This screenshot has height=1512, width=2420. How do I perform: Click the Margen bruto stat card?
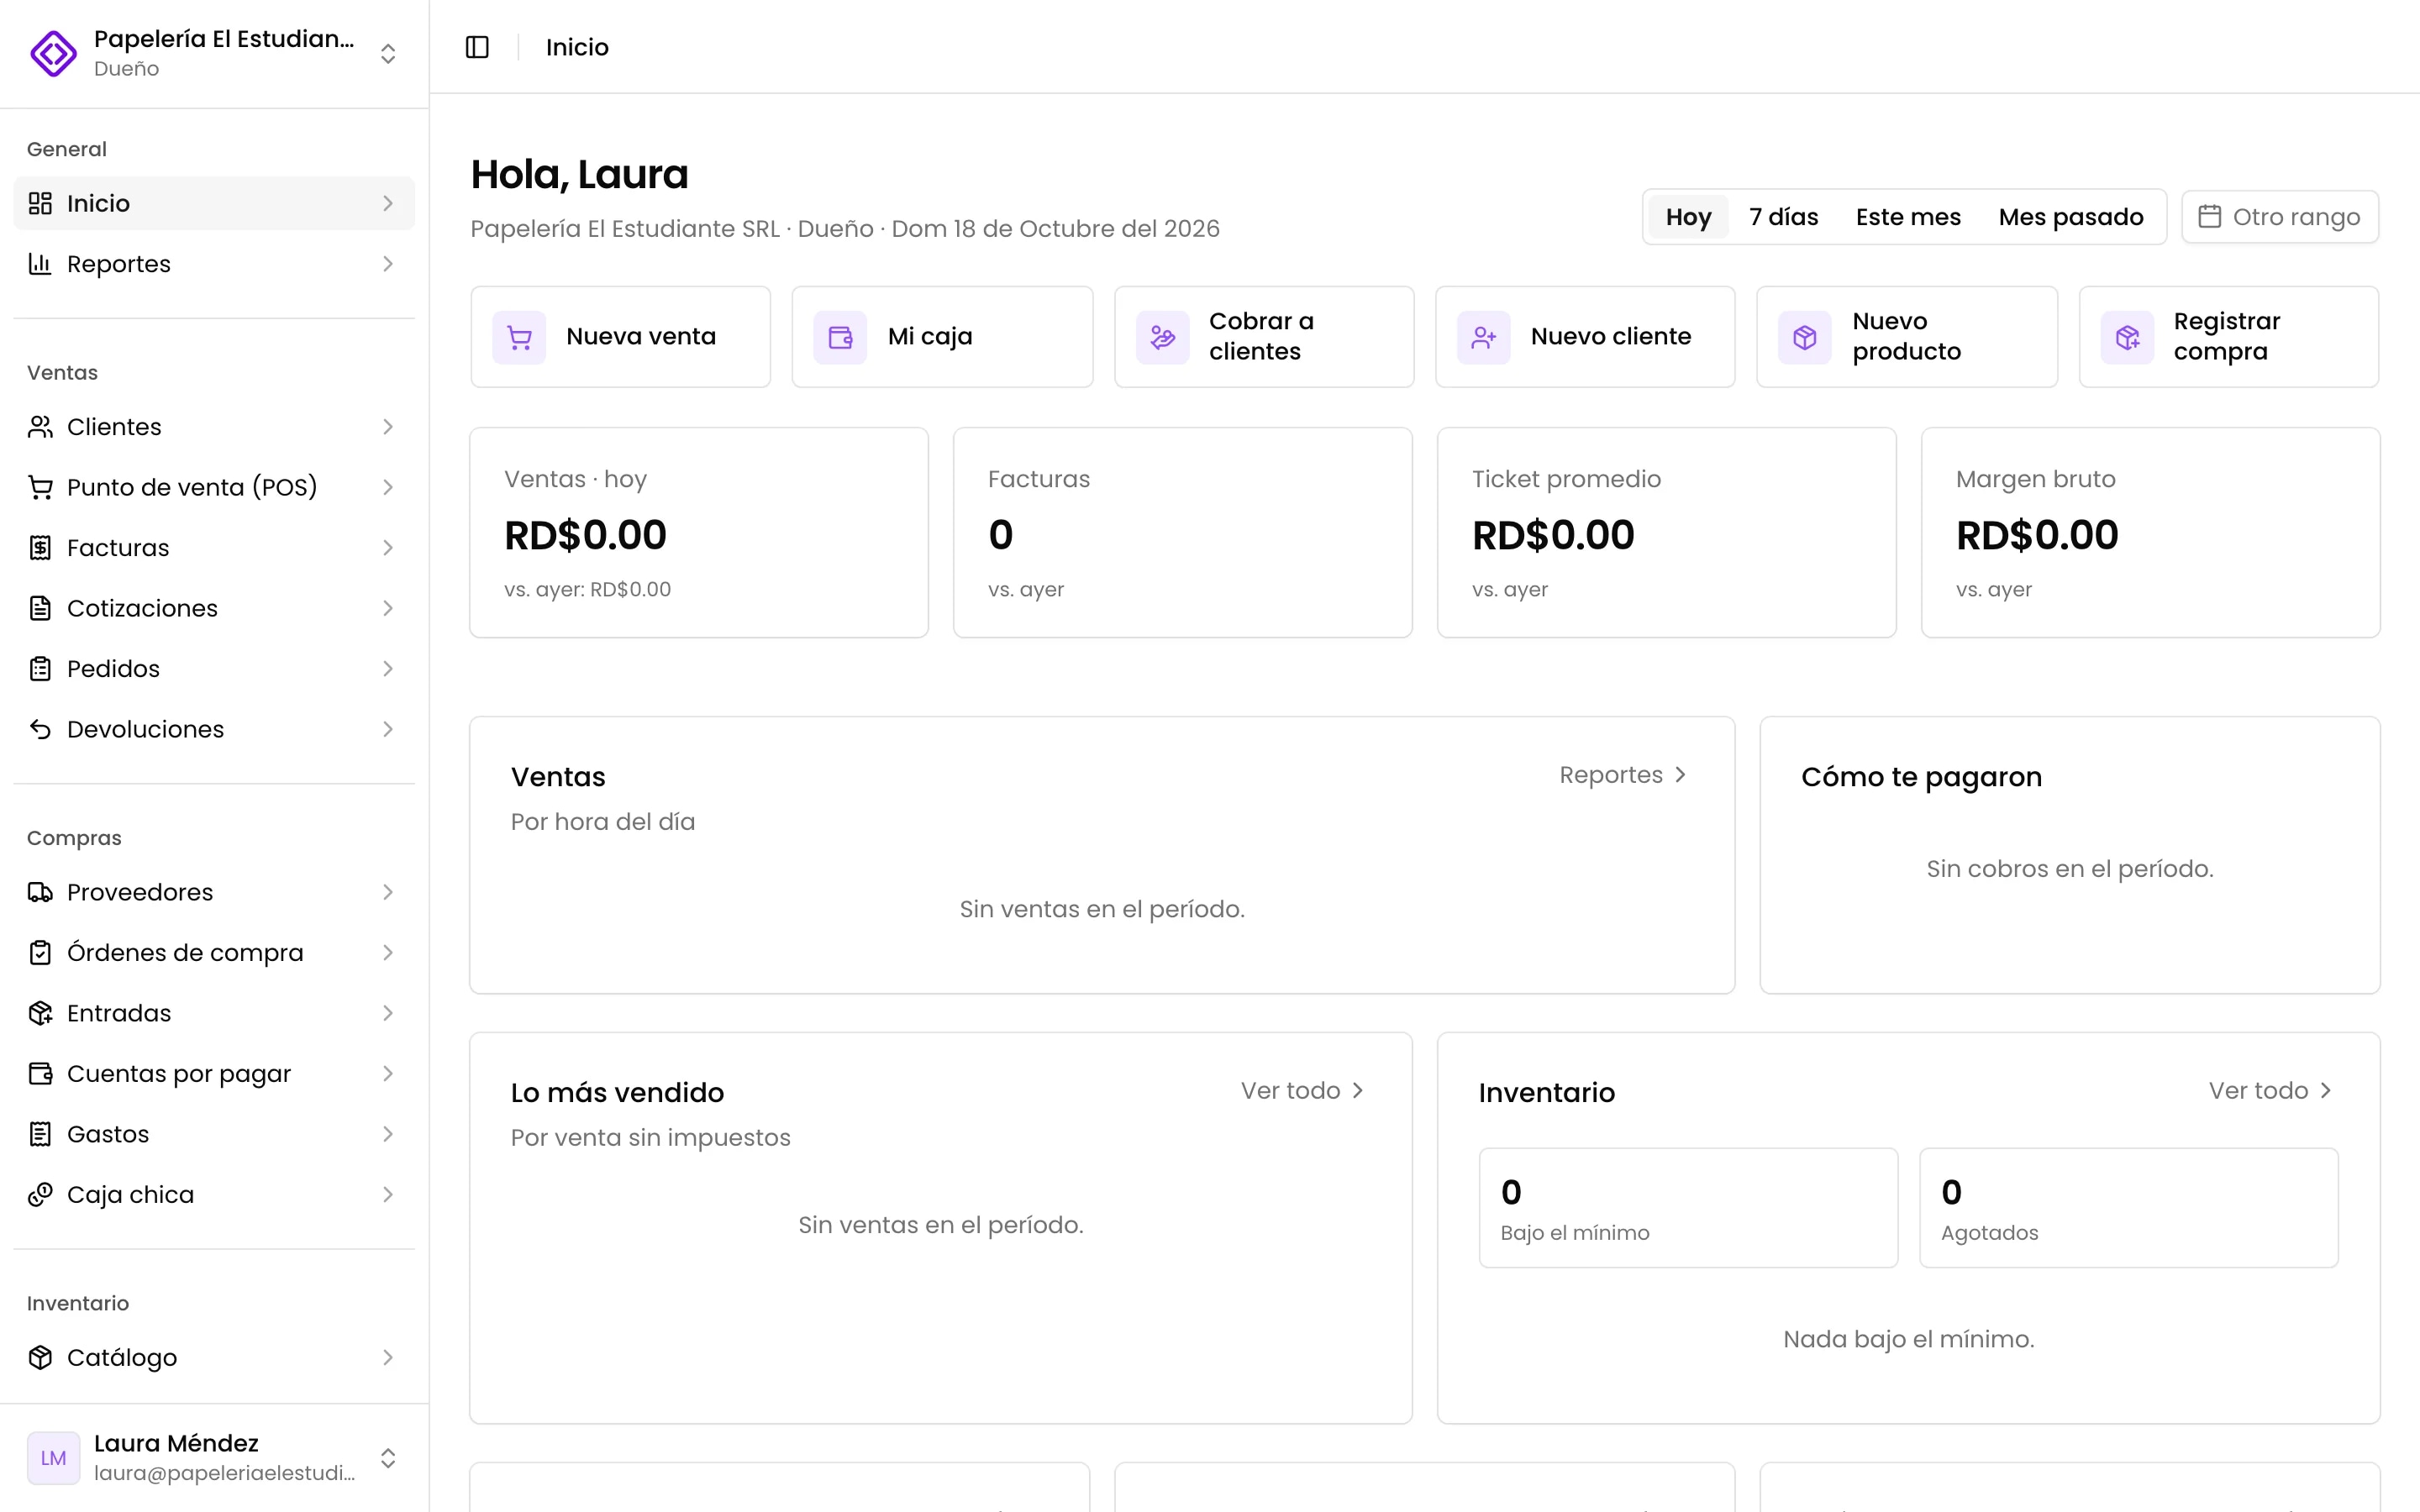2151,533
